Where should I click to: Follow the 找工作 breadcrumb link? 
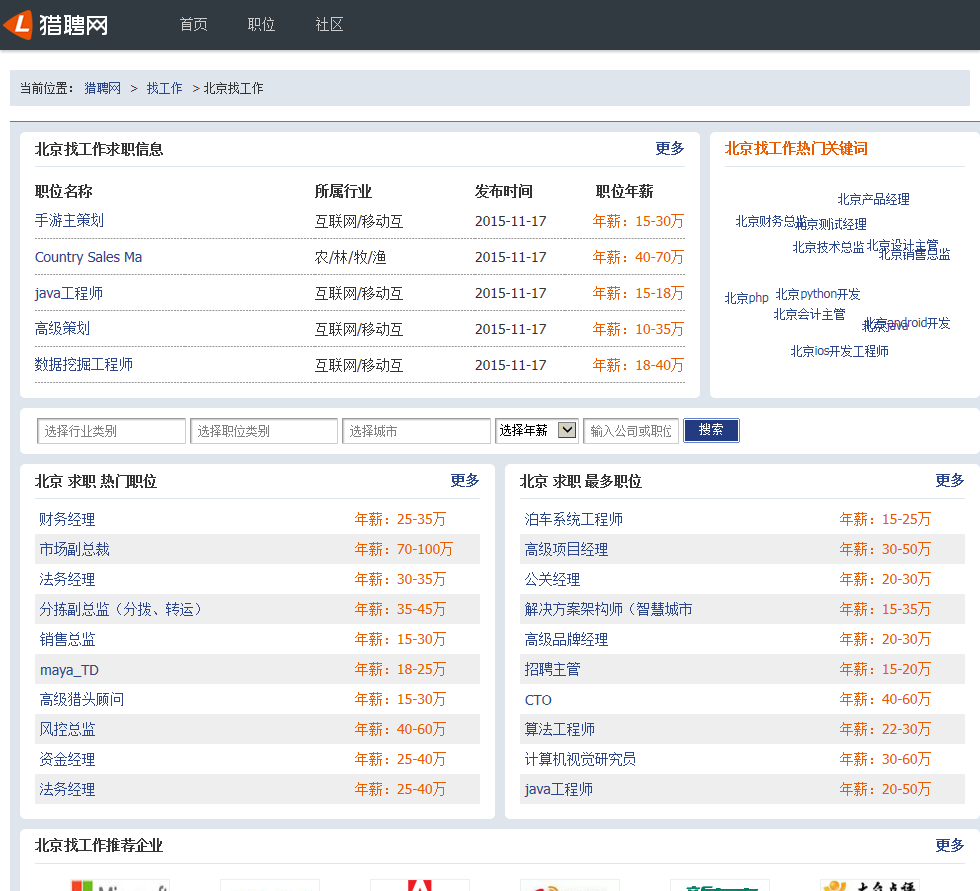coord(164,88)
